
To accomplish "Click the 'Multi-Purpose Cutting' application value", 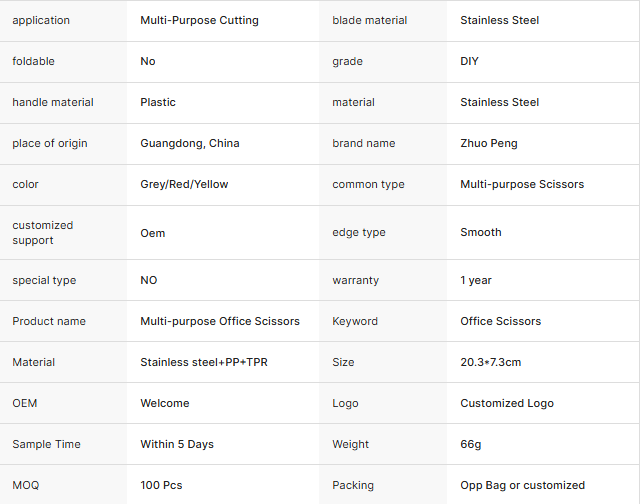I will tap(199, 20).
